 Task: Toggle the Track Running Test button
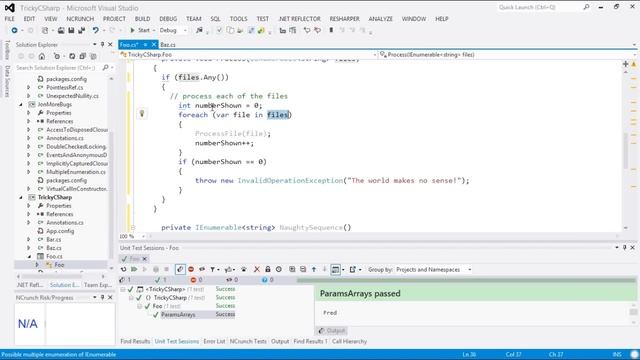tap(180, 269)
